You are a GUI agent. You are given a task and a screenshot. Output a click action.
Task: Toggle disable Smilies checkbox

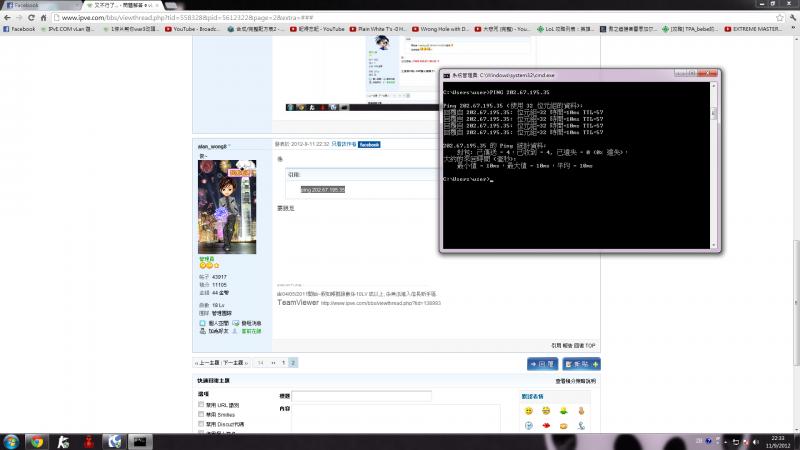pos(201,414)
